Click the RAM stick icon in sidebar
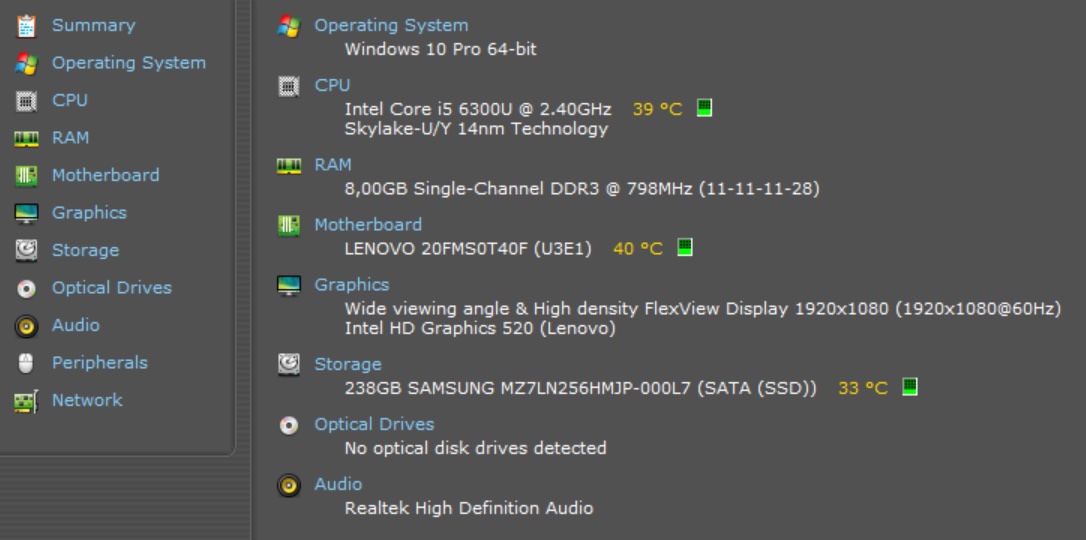 (x=27, y=139)
